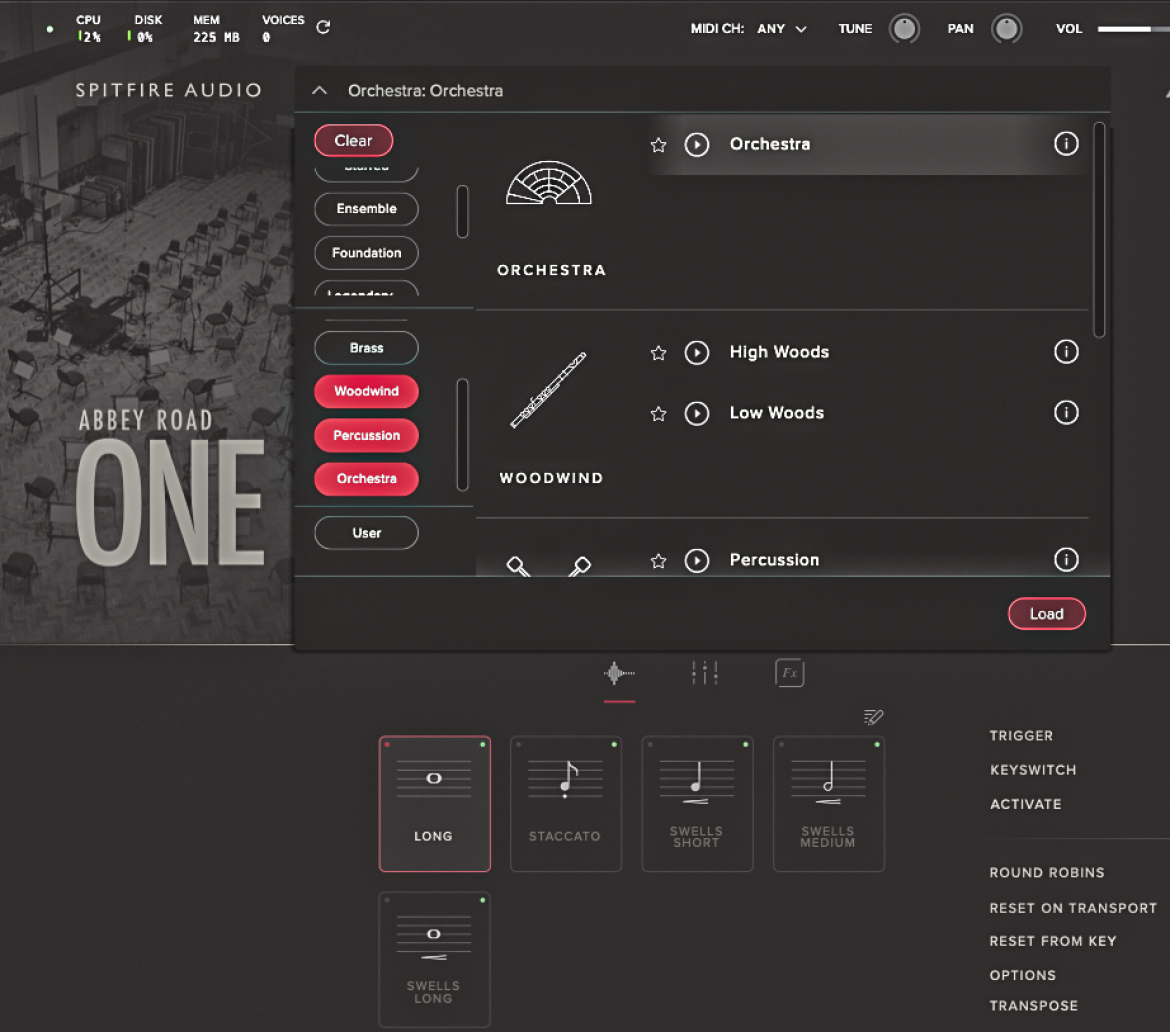Open the waveform techniques tab
This screenshot has height=1032, width=1170.
pyautogui.click(x=619, y=673)
